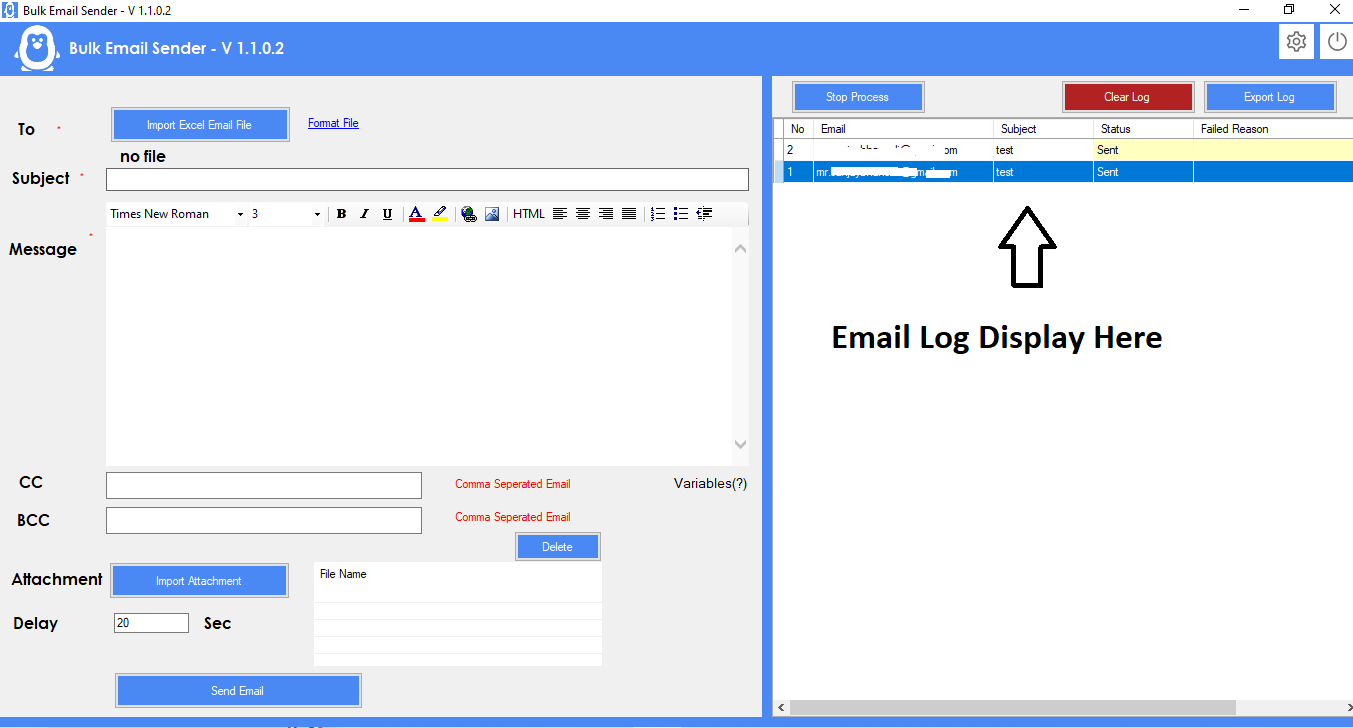
Task: Insert a hyperlink using the globe icon
Action: (469, 213)
